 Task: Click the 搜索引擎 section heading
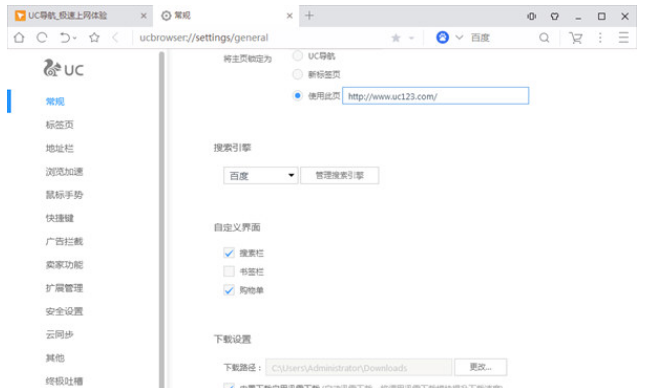(232, 148)
